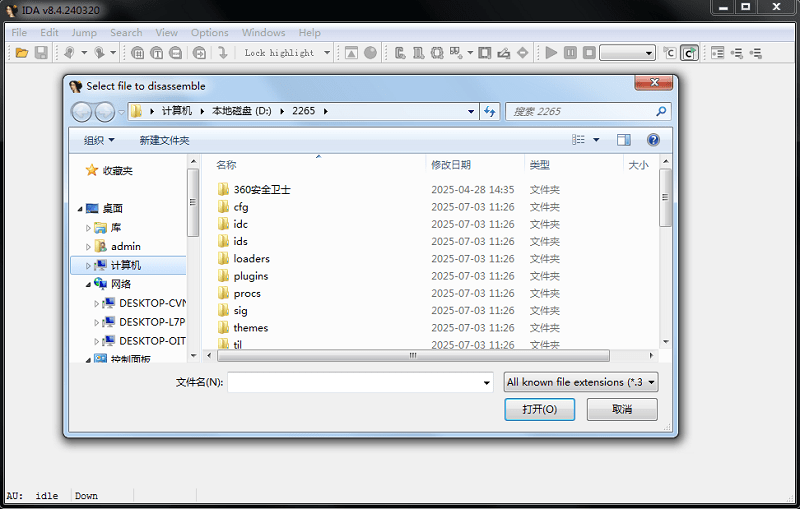
Task: Click the debugger pause button
Action: pyautogui.click(x=570, y=53)
